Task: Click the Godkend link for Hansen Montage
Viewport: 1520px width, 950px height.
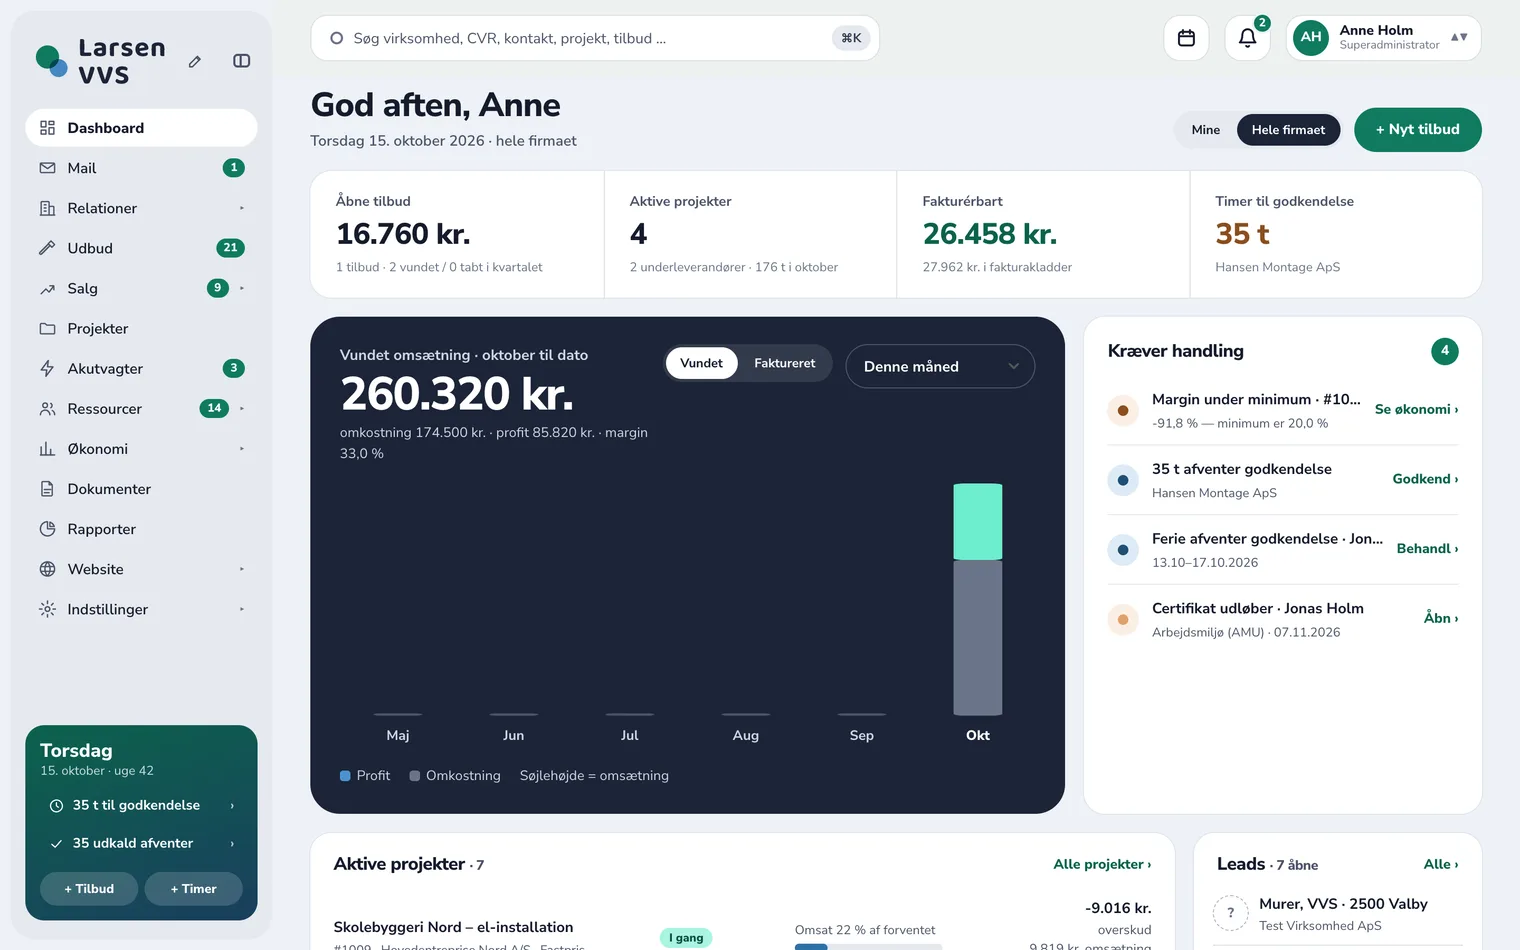Action: coord(1425,480)
